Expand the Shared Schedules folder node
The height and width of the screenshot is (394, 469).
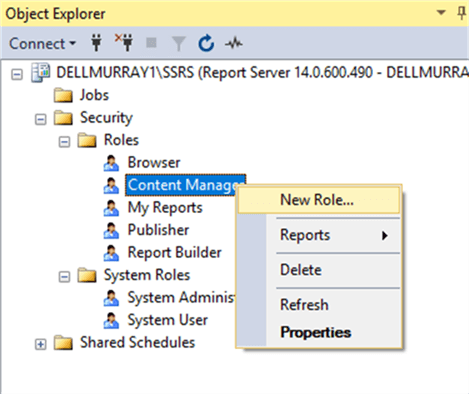click(40, 344)
